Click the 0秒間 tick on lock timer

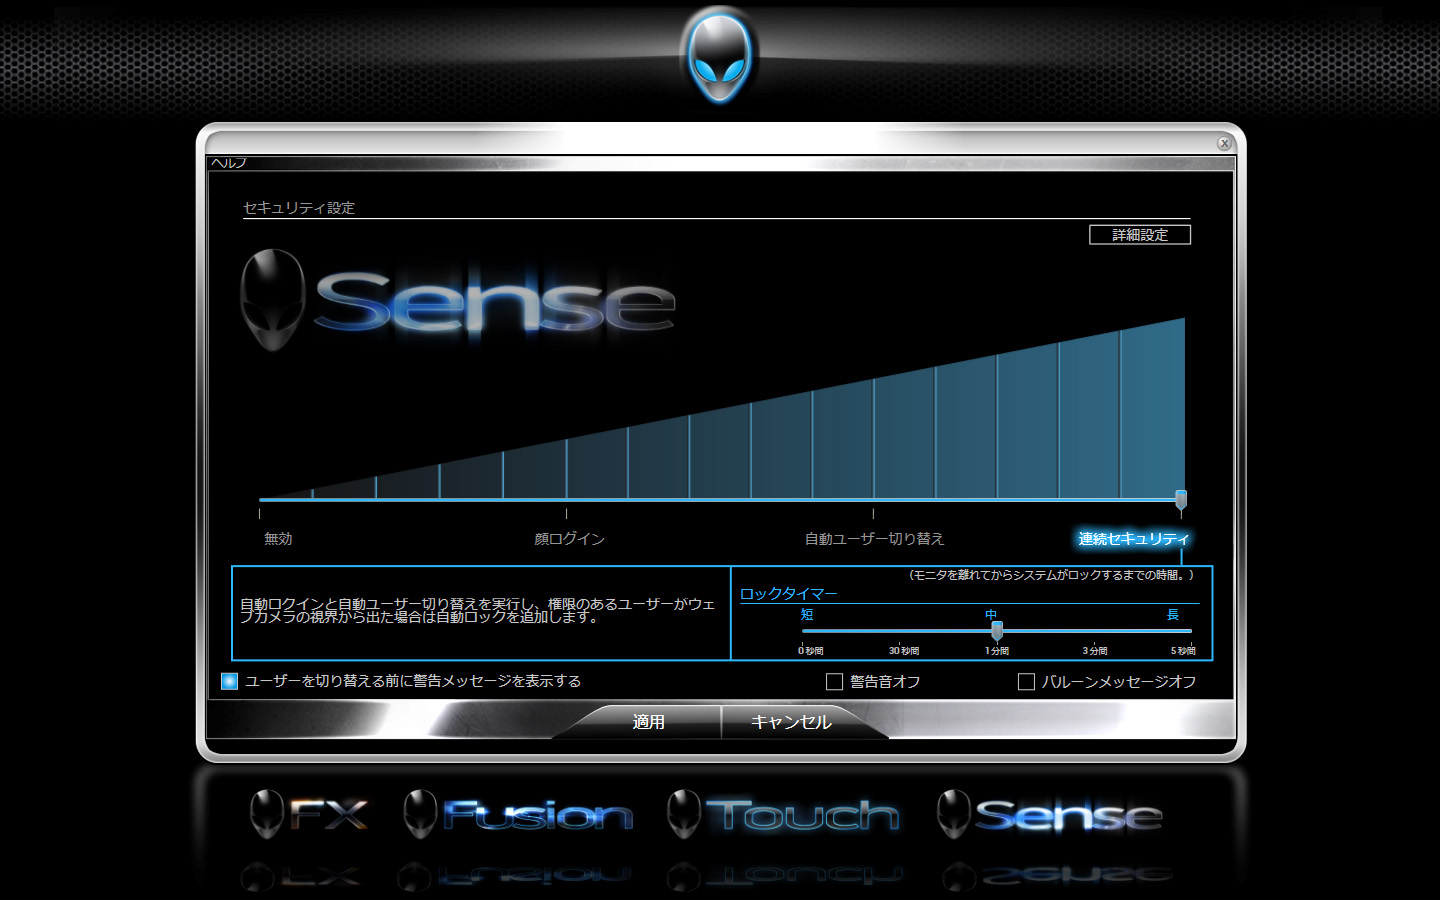pyautogui.click(x=811, y=651)
